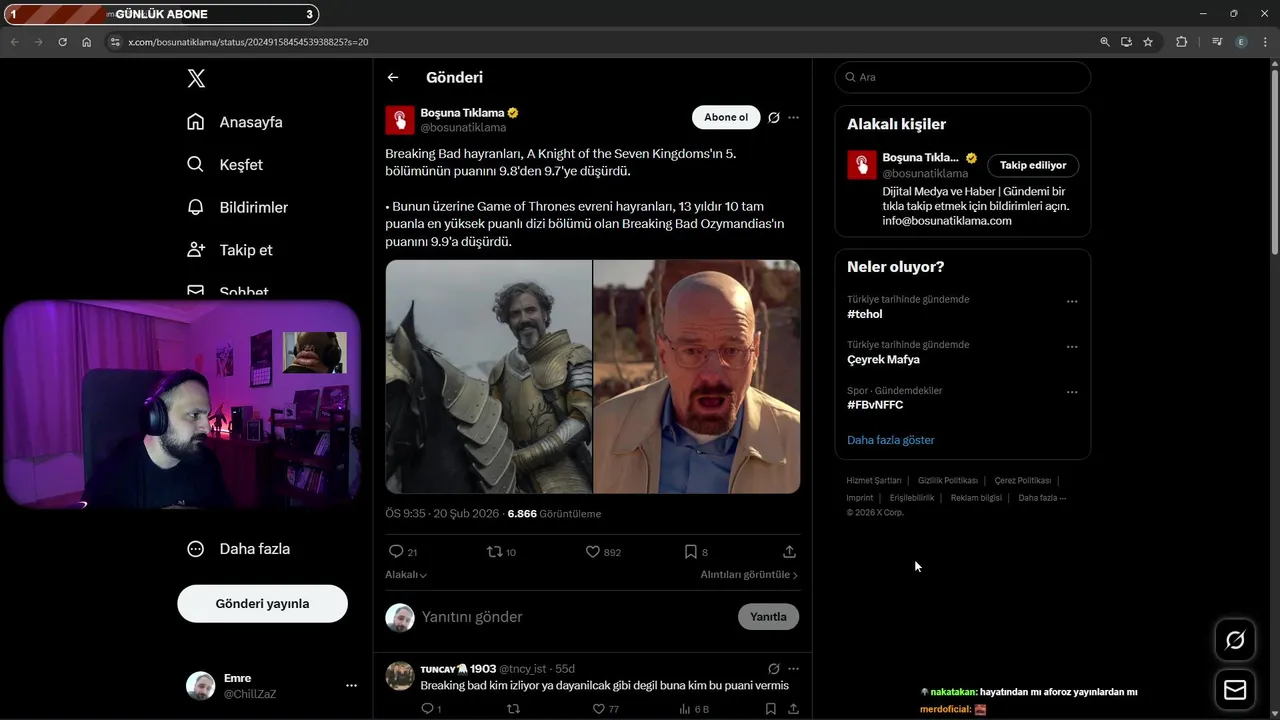This screenshot has width=1280, height=720.
Task: Bookmark TUNCAY's reply
Action: pos(770,709)
